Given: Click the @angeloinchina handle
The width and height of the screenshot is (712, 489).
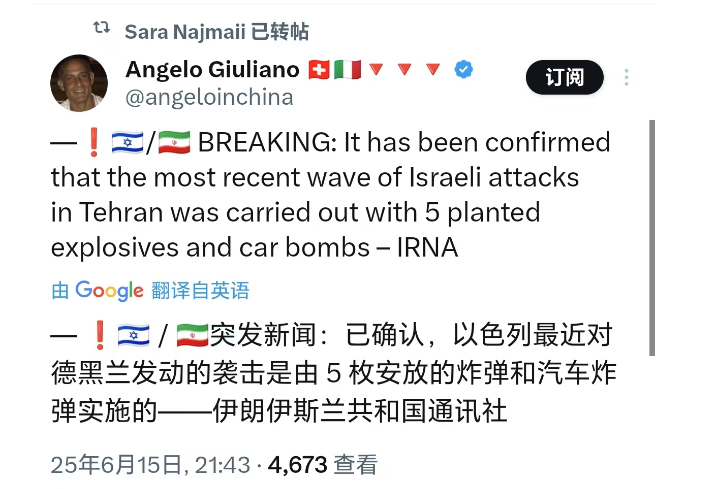Looking at the screenshot, I should [209, 97].
